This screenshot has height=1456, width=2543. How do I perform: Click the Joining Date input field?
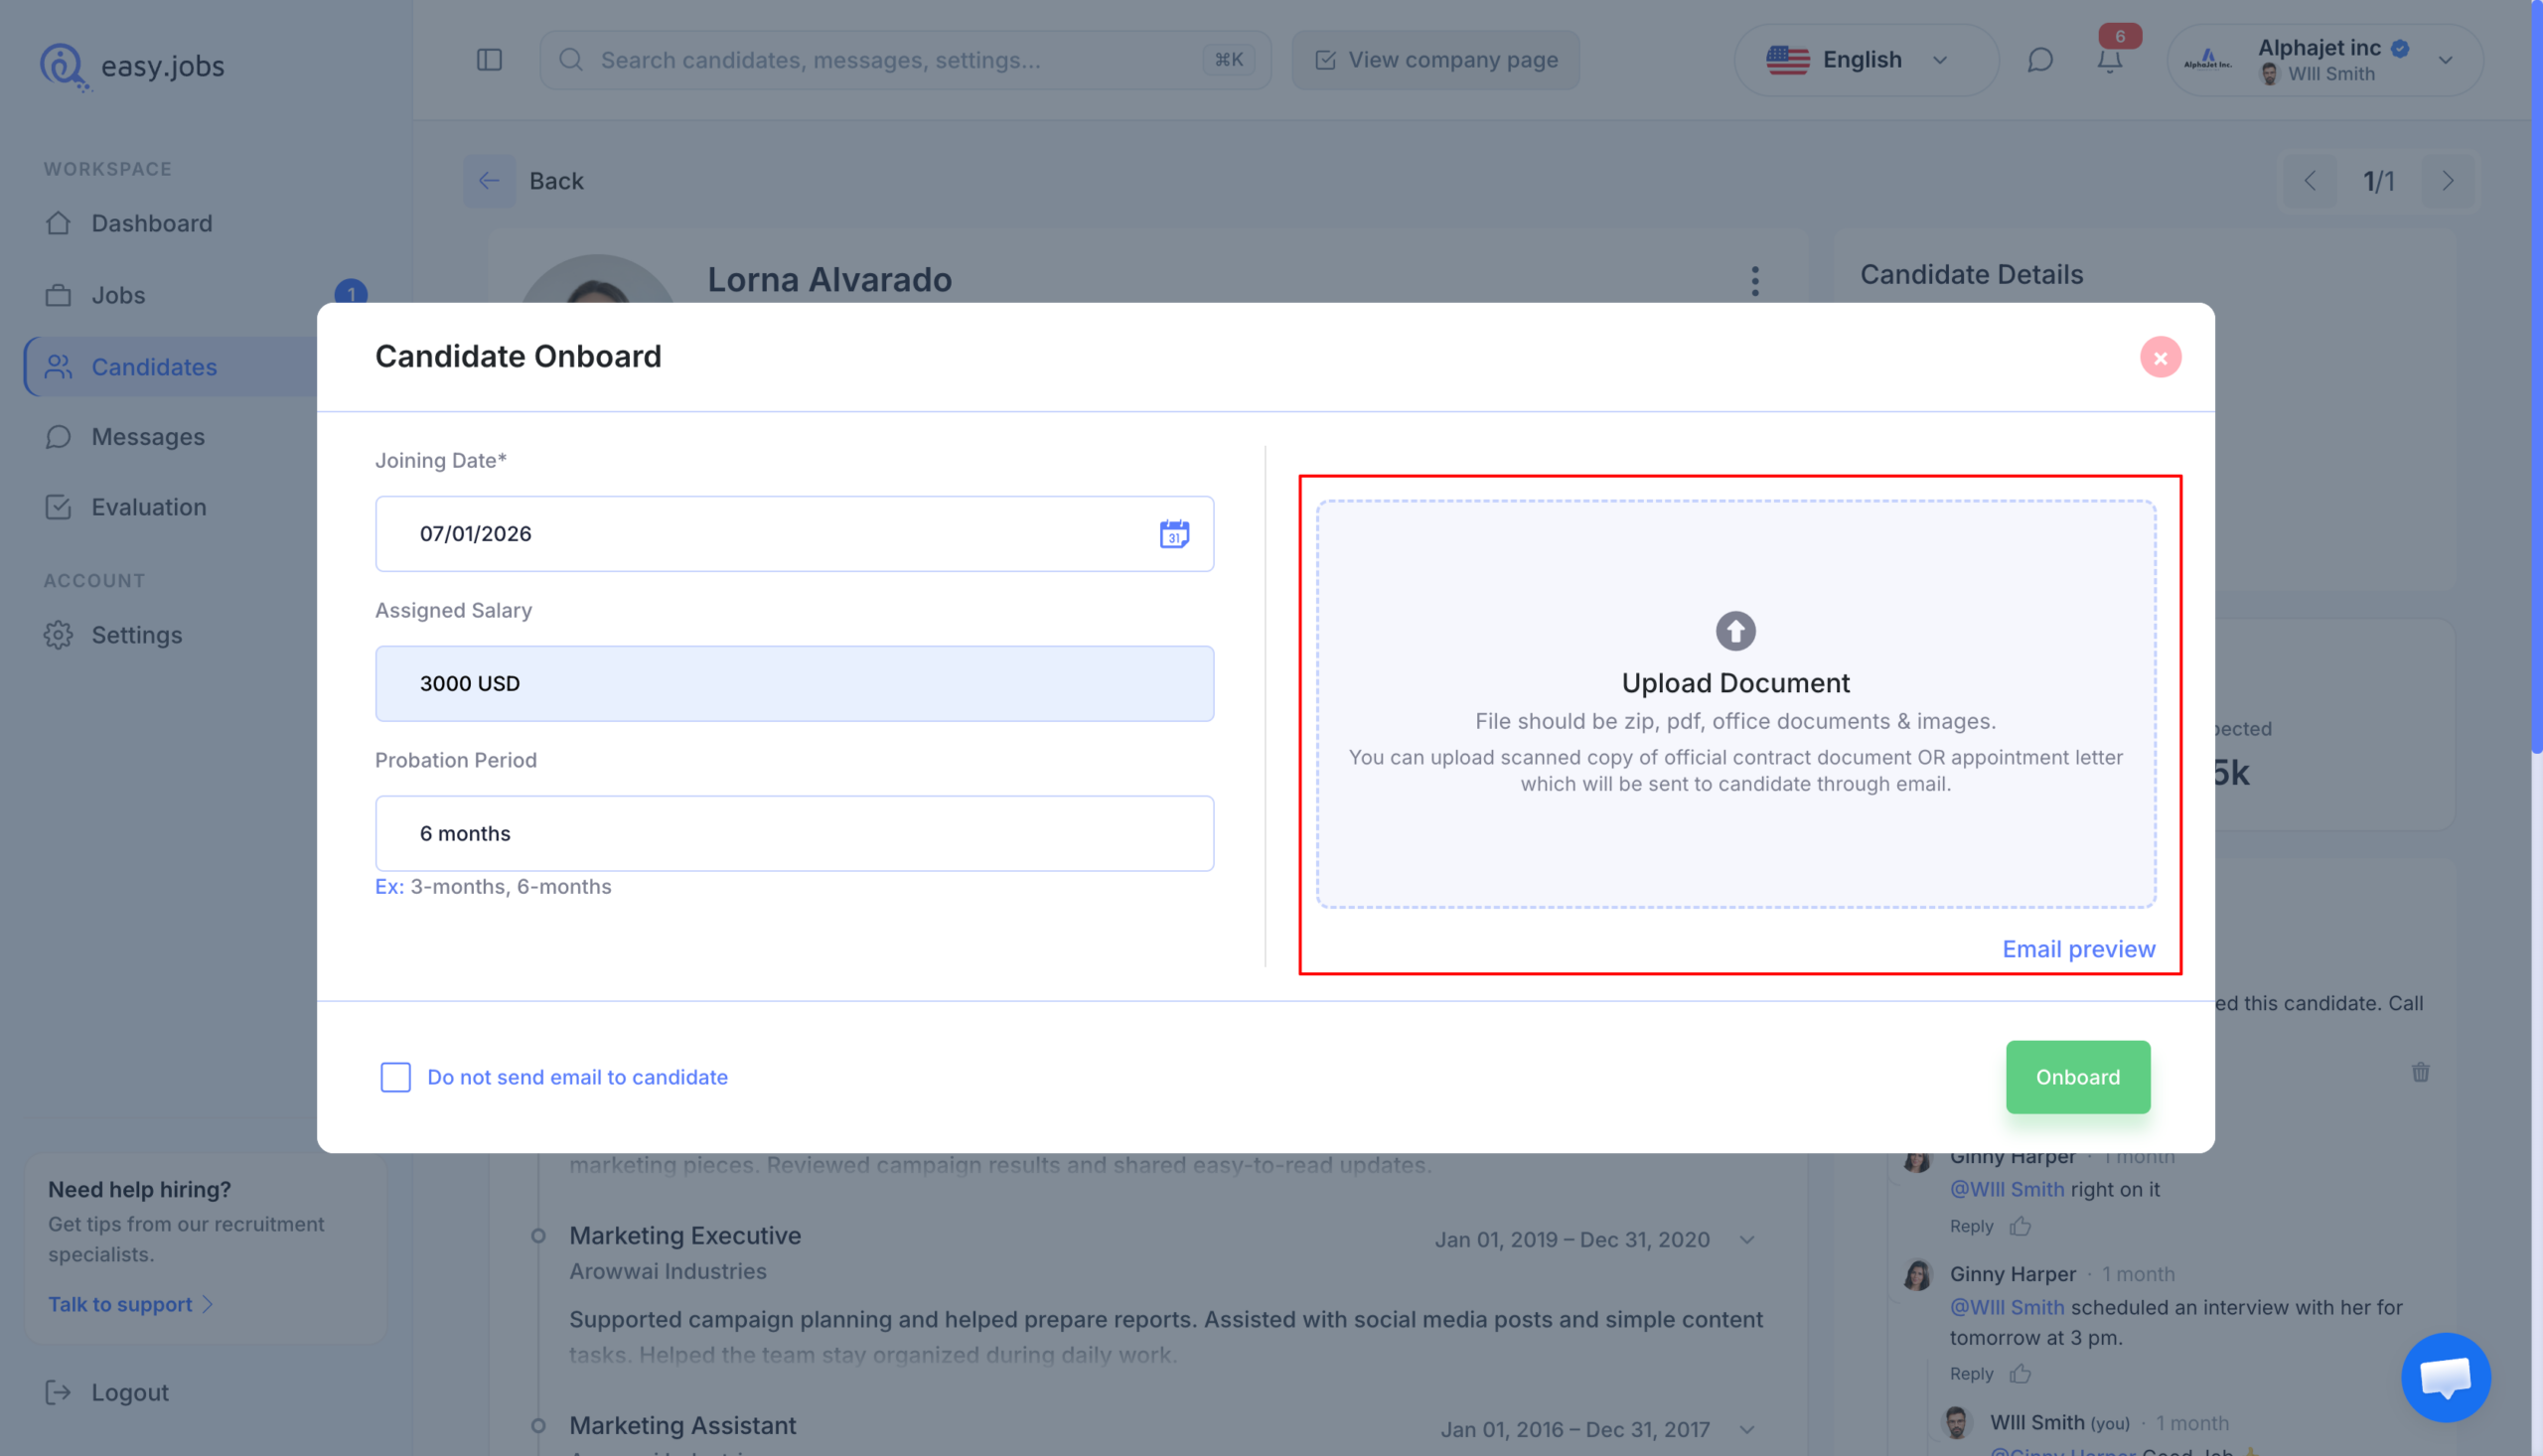coord(794,534)
